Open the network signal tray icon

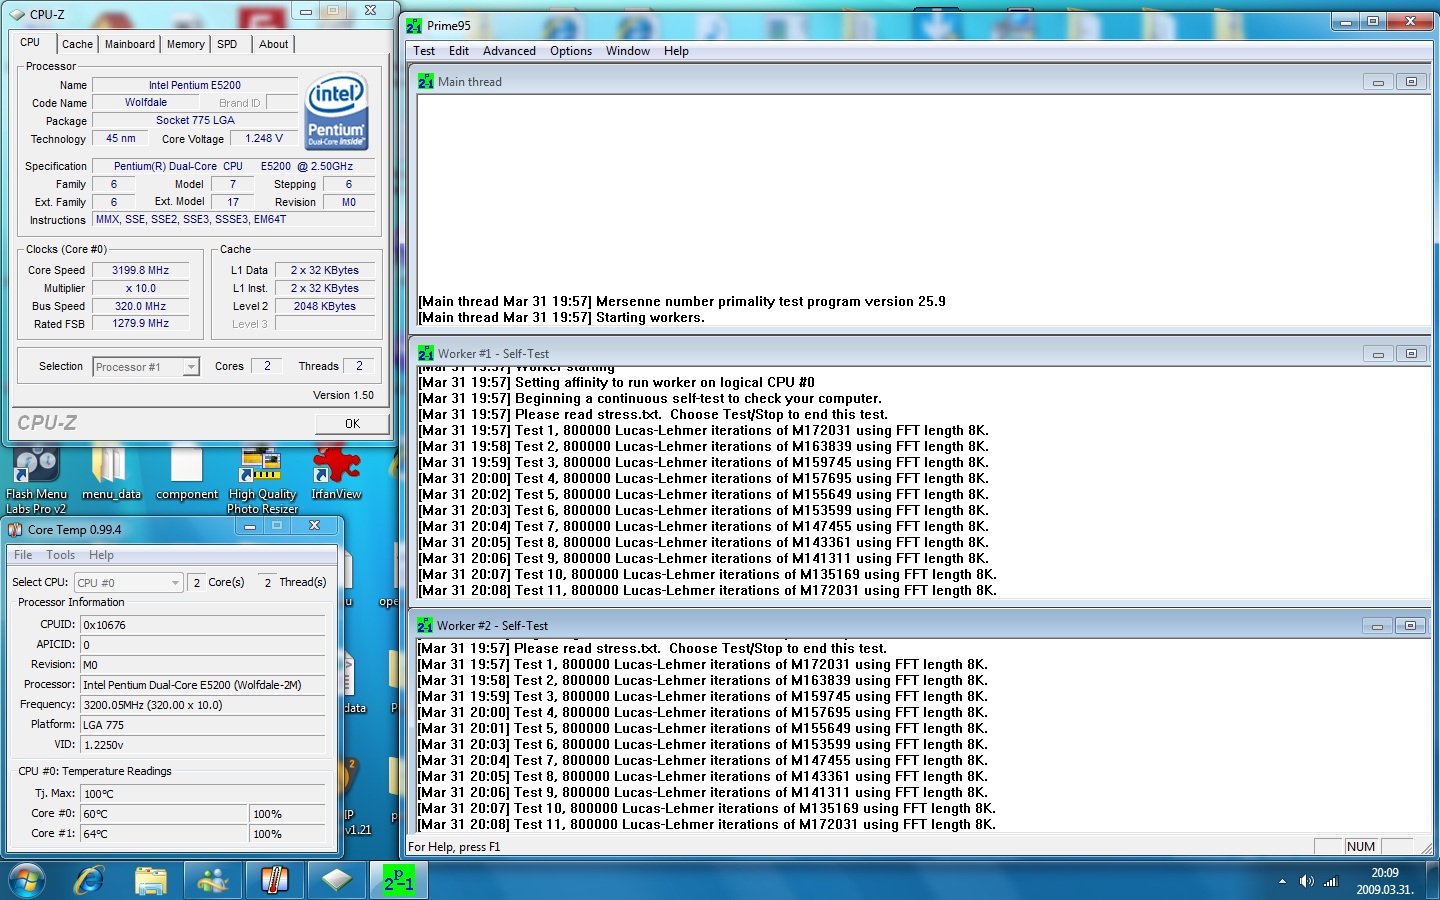coord(1330,881)
